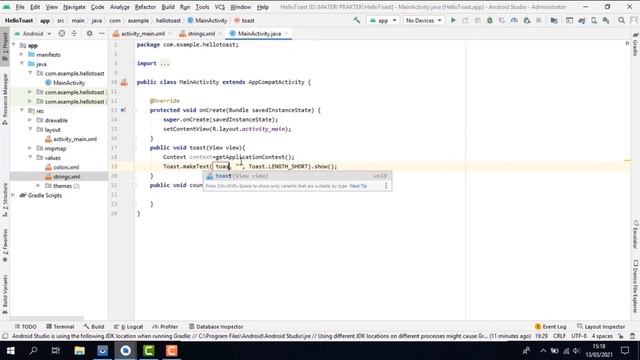Image resolution: width=640 pixels, height=360 pixels.
Task: Collapse the java folder node
Action: (22, 64)
